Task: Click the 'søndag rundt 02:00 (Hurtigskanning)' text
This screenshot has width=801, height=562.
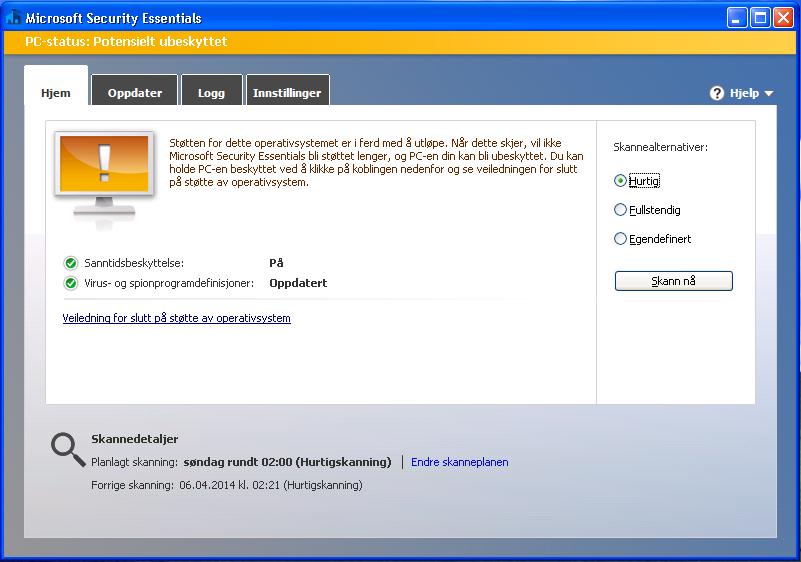Action: click(287, 462)
